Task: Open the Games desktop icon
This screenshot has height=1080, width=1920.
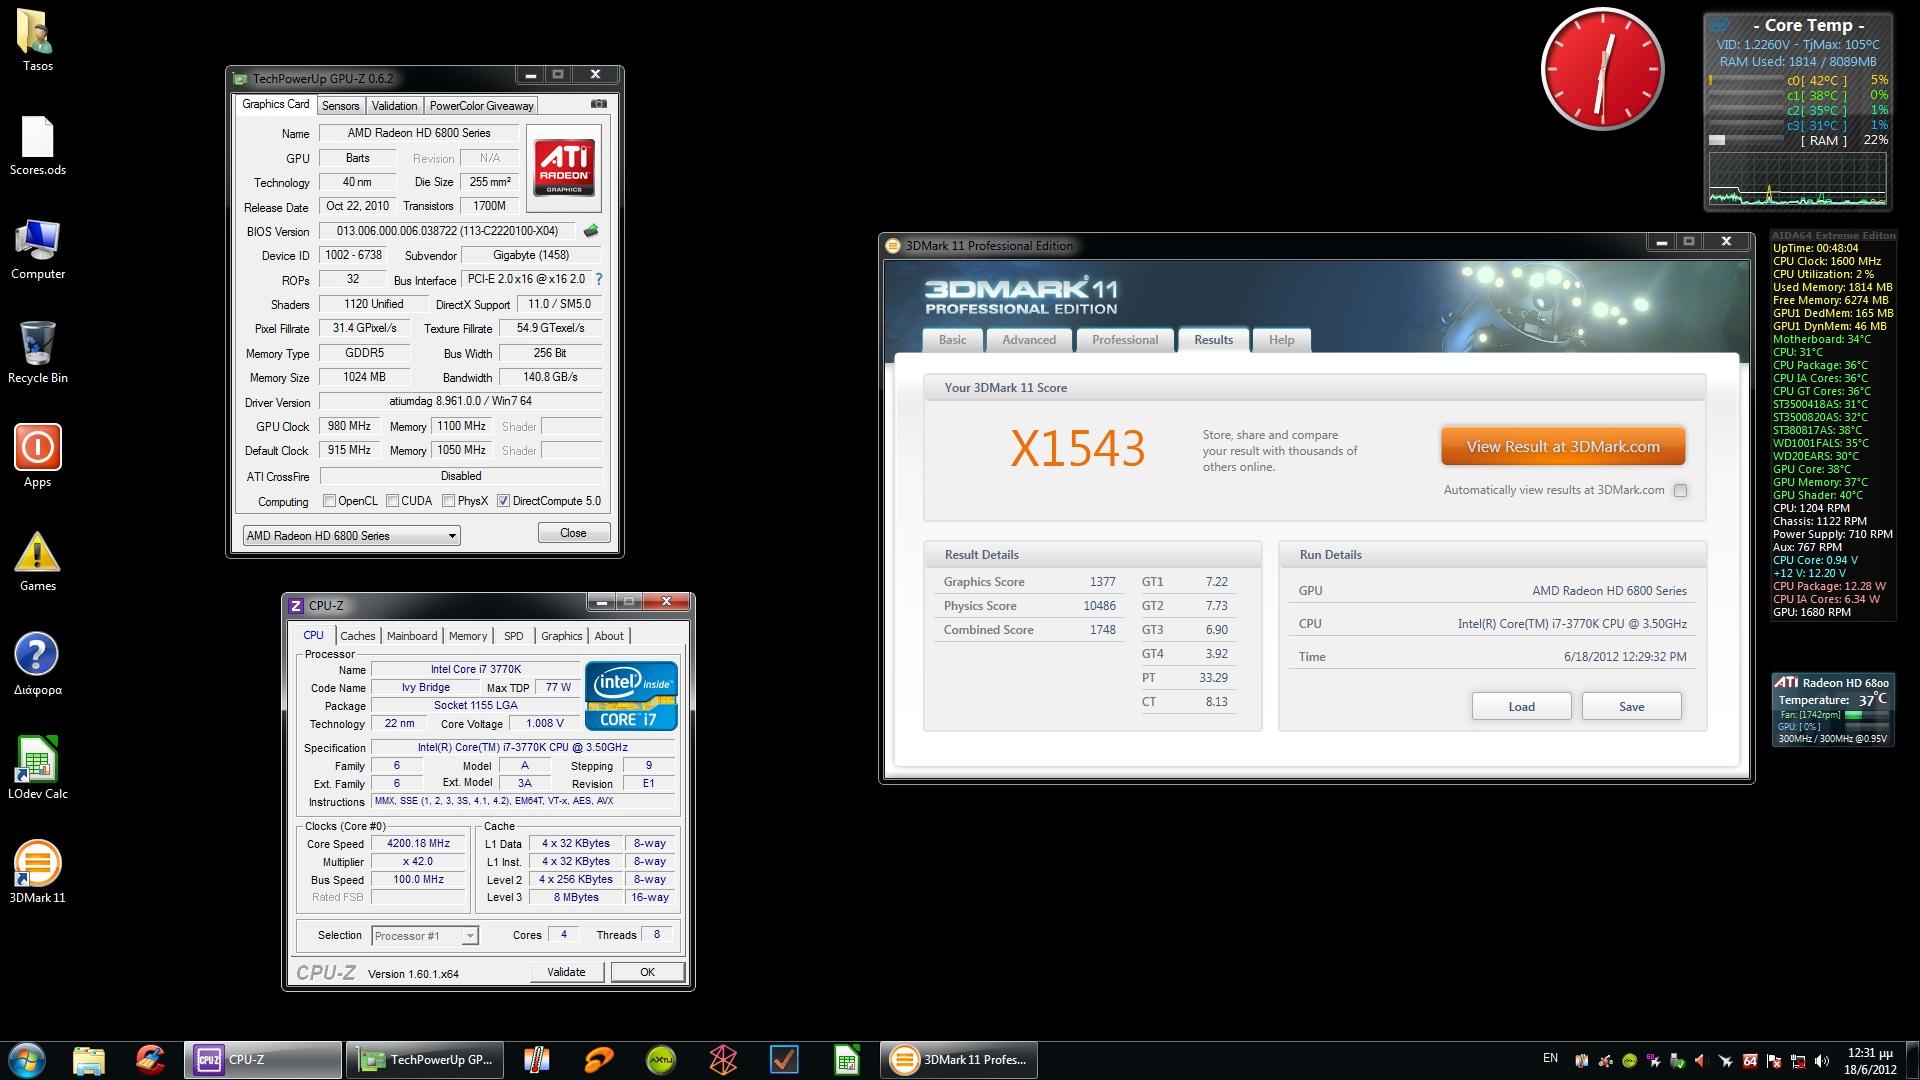Action: 37,562
